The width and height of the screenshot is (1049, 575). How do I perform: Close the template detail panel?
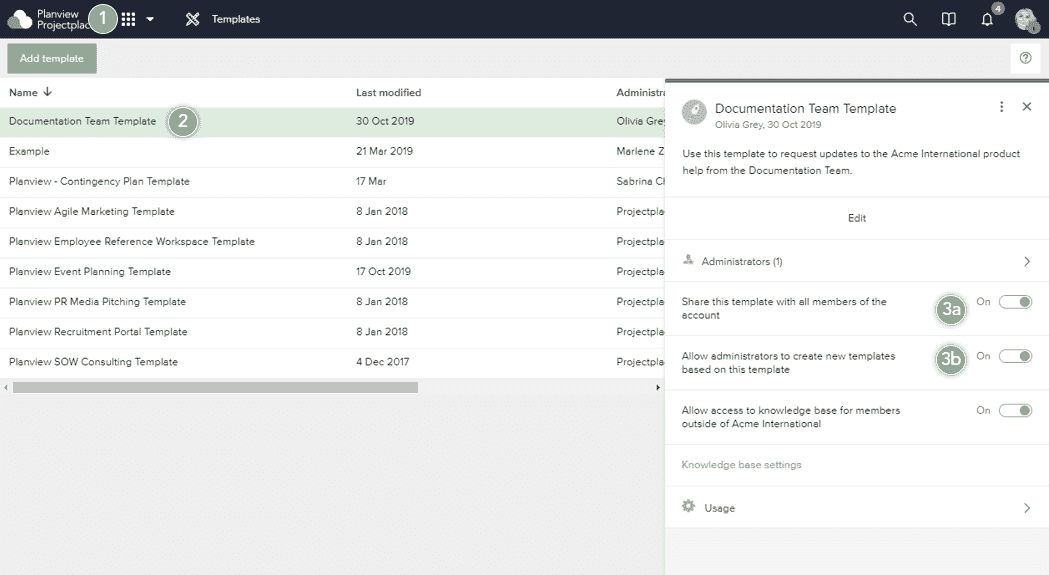point(1027,106)
